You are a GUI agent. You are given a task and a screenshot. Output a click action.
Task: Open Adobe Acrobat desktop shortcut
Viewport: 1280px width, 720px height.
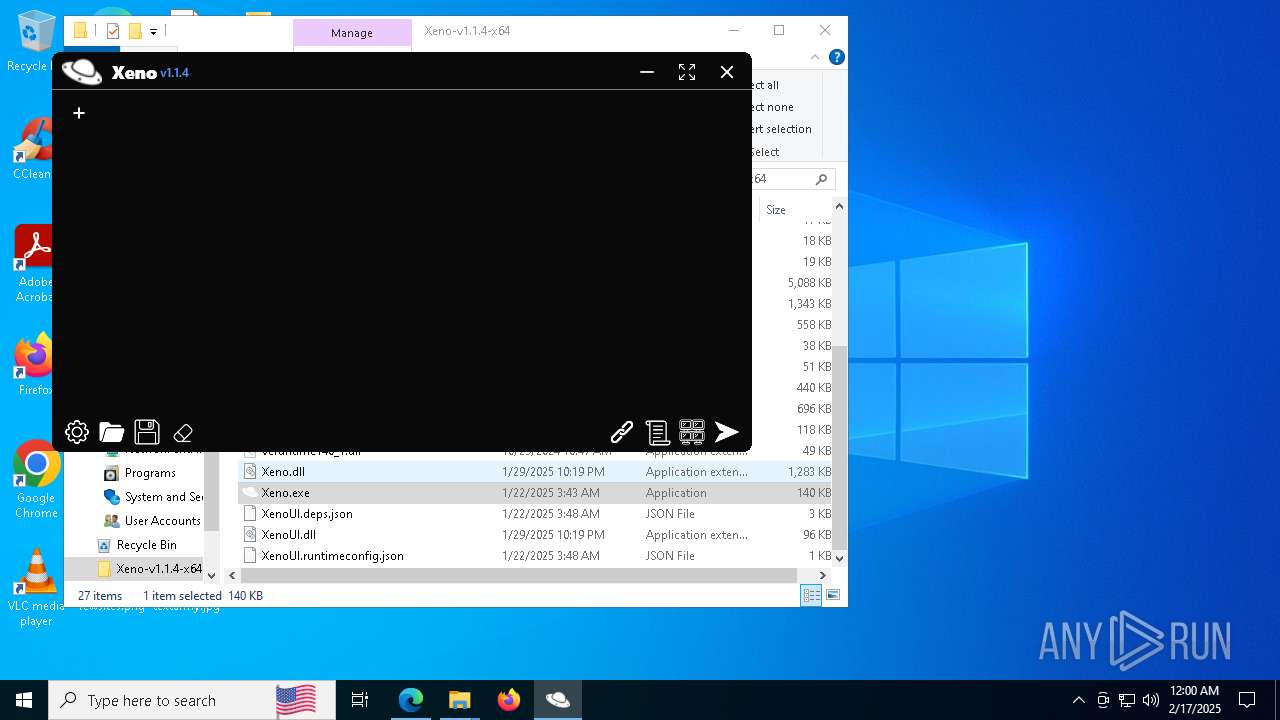tap(36, 263)
